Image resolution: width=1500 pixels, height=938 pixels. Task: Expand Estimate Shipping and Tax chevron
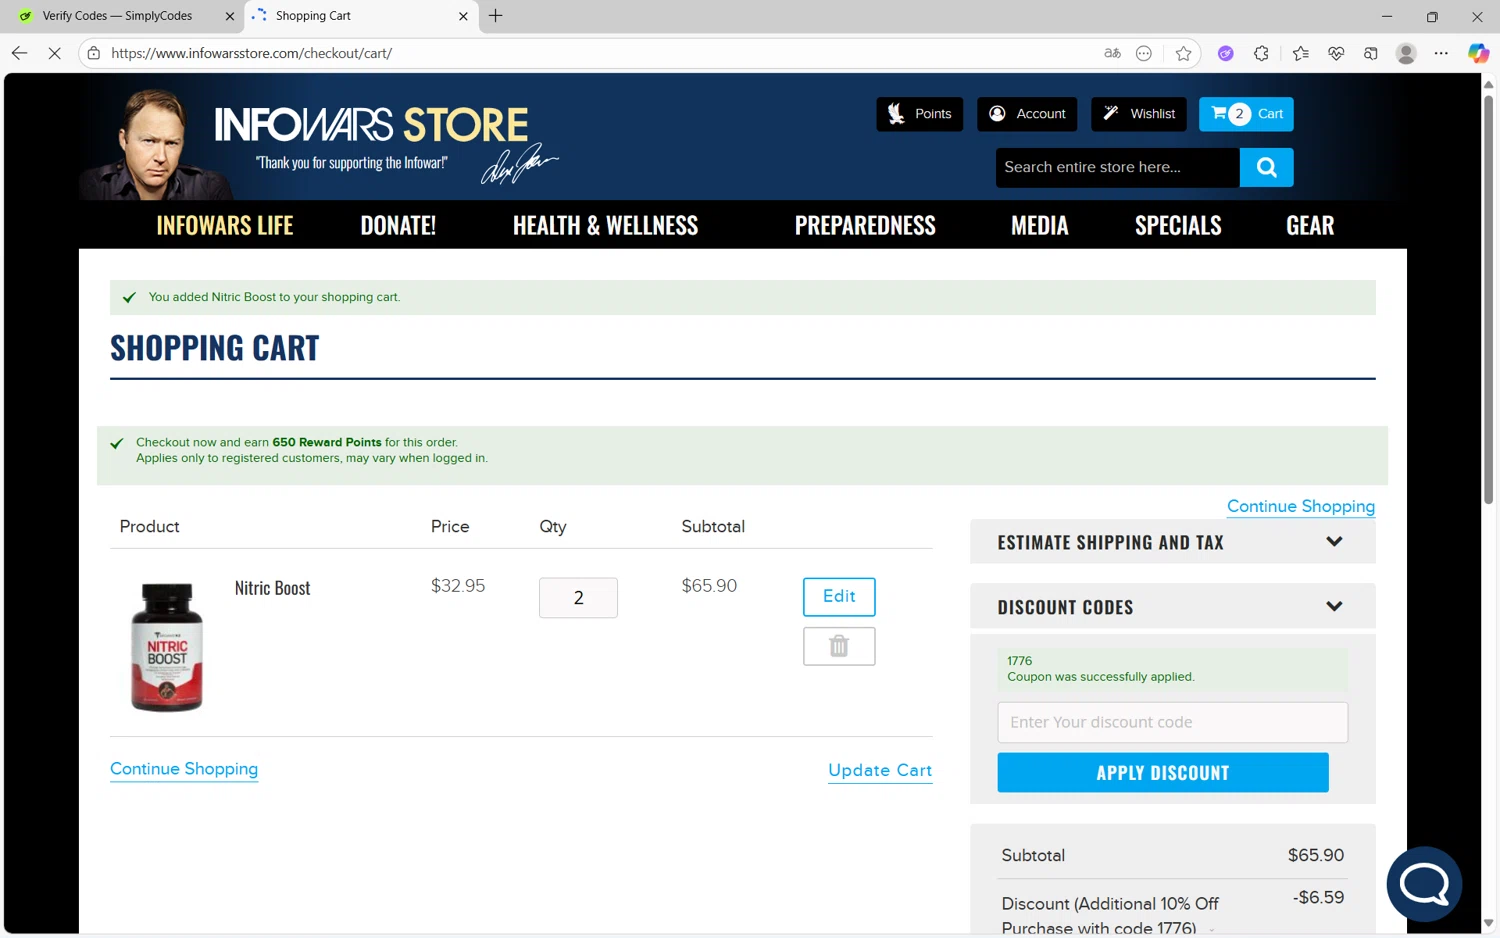tap(1334, 542)
